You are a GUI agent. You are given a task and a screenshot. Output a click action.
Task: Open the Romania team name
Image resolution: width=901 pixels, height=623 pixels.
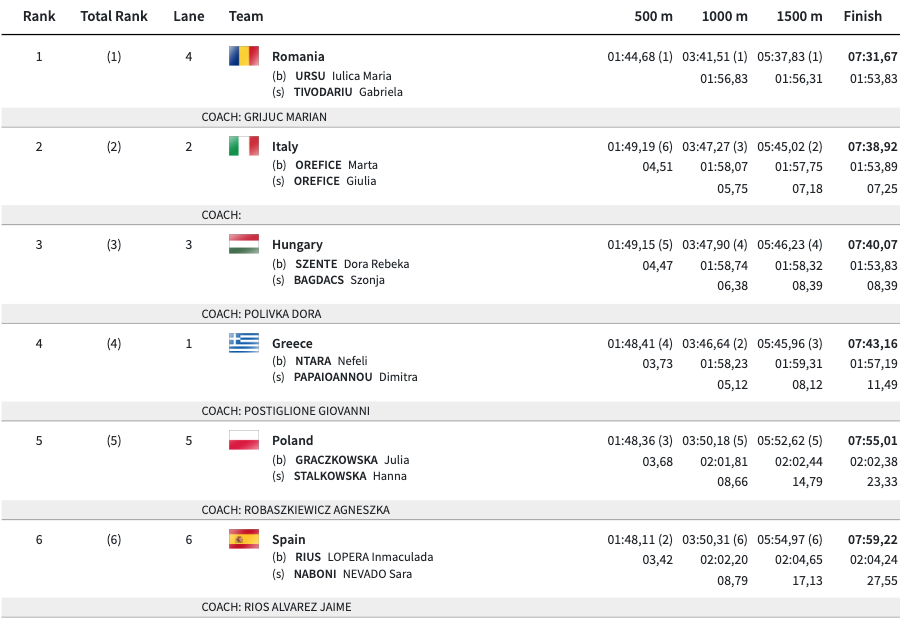pyautogui.click(x=298, y=57)
